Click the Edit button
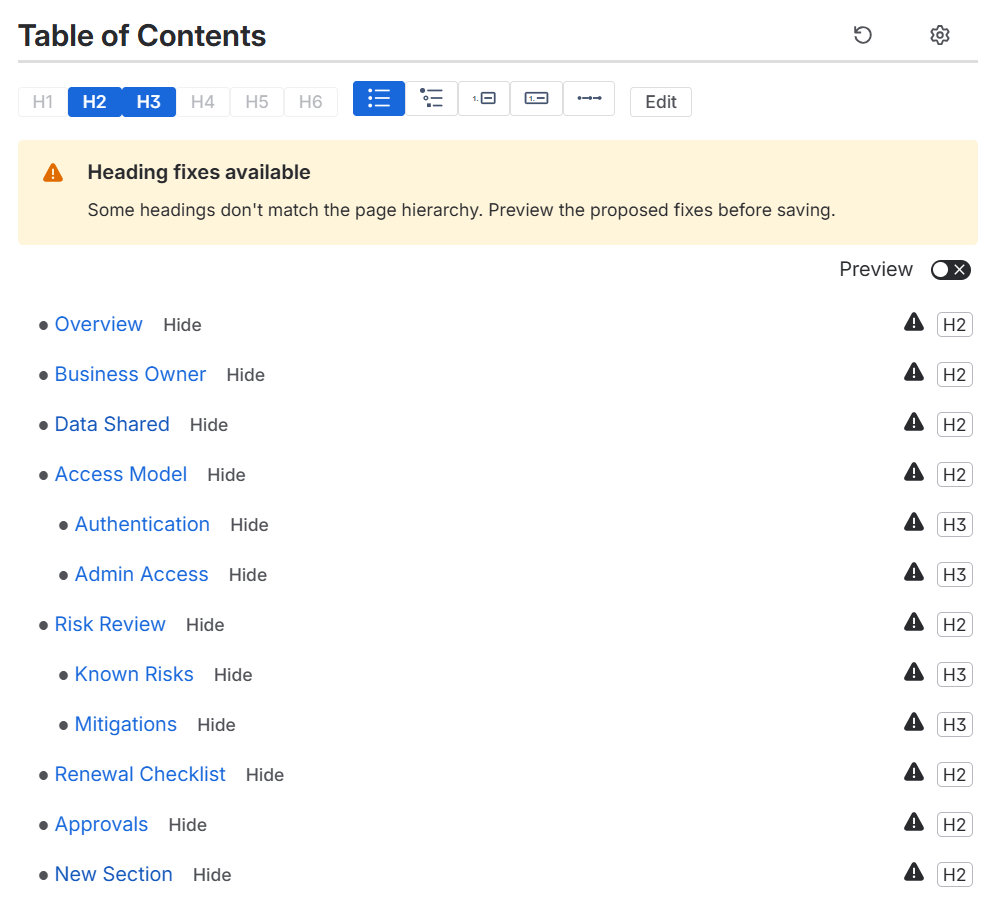This screenshot has width=996, height=913. (x=661, y=102)
